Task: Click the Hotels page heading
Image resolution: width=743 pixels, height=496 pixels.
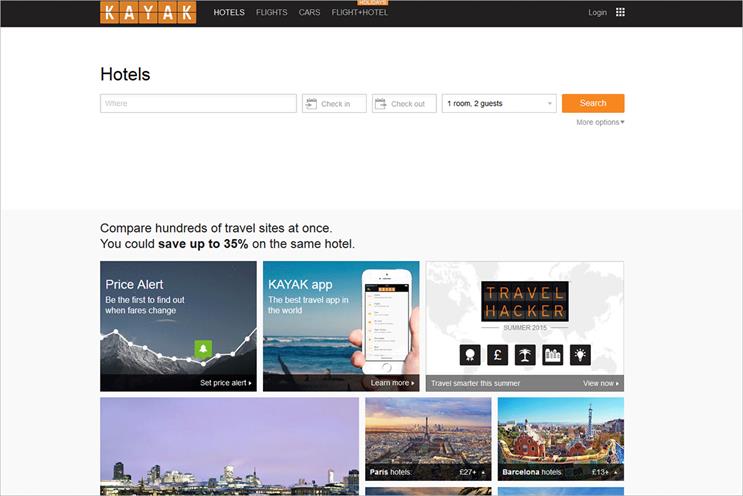Action: pyautogui.click(x=125, y=74)
